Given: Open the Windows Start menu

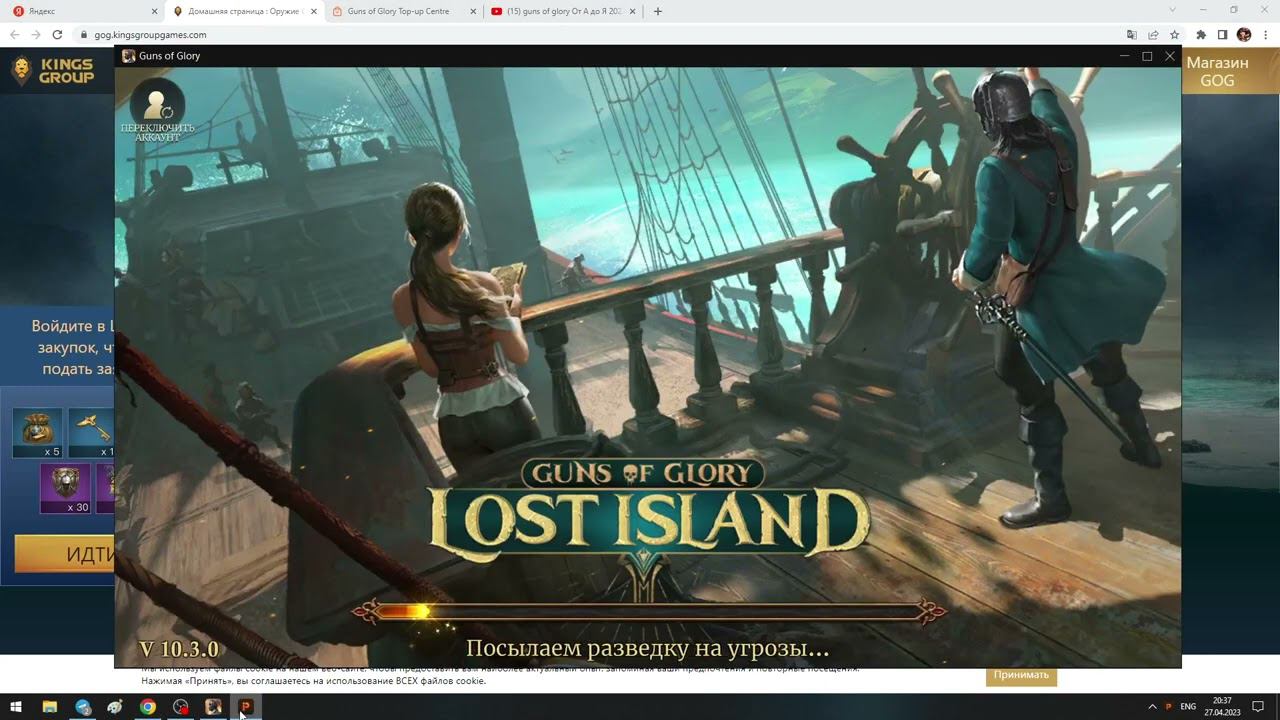Looking at the screenshot, I should [16, 706].
